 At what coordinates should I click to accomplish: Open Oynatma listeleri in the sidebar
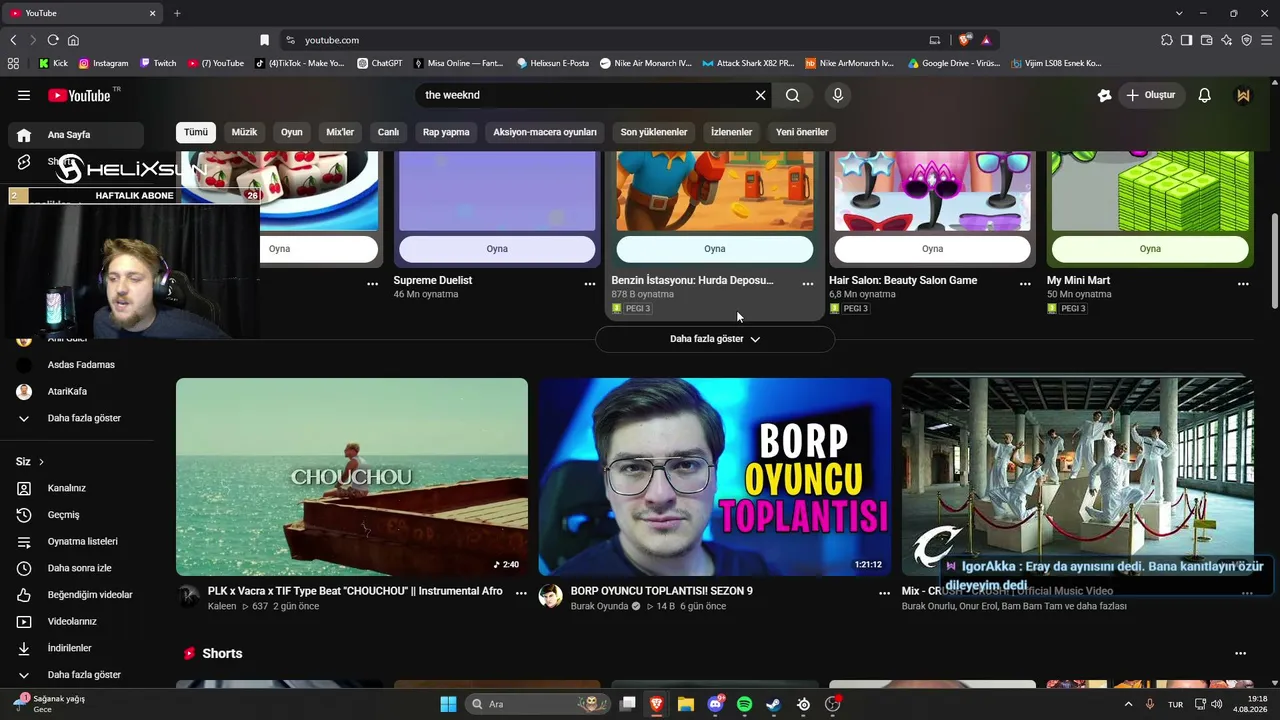[76, 542]
